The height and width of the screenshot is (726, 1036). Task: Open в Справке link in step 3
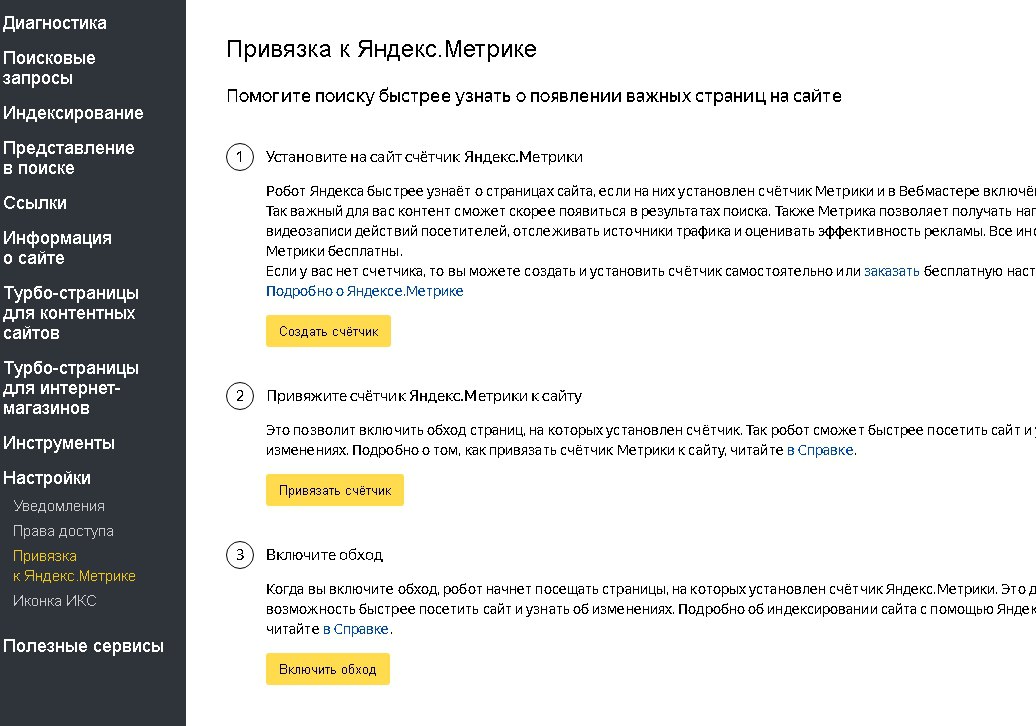click(x=356, y=629)
